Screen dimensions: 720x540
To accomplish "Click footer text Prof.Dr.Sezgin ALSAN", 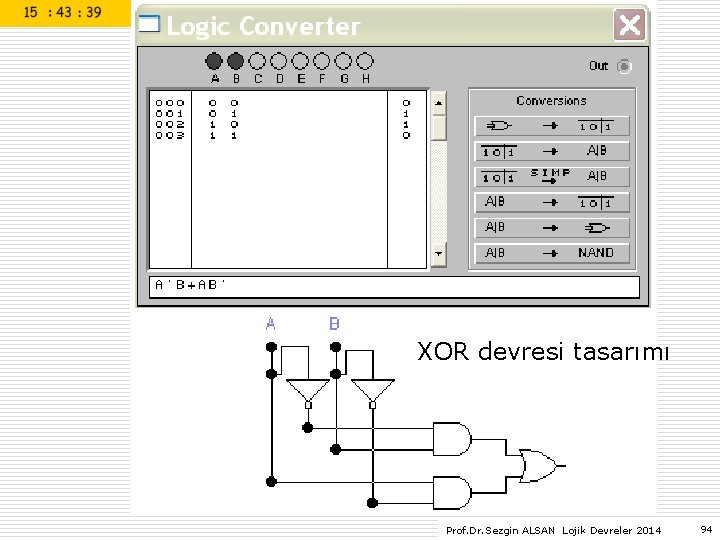I will [500, 530].
